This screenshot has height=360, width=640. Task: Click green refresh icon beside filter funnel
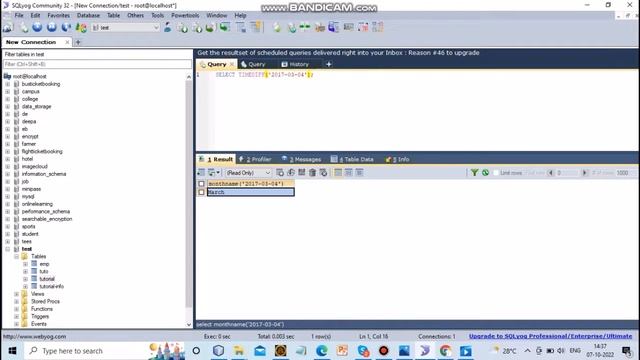(485, 173)
